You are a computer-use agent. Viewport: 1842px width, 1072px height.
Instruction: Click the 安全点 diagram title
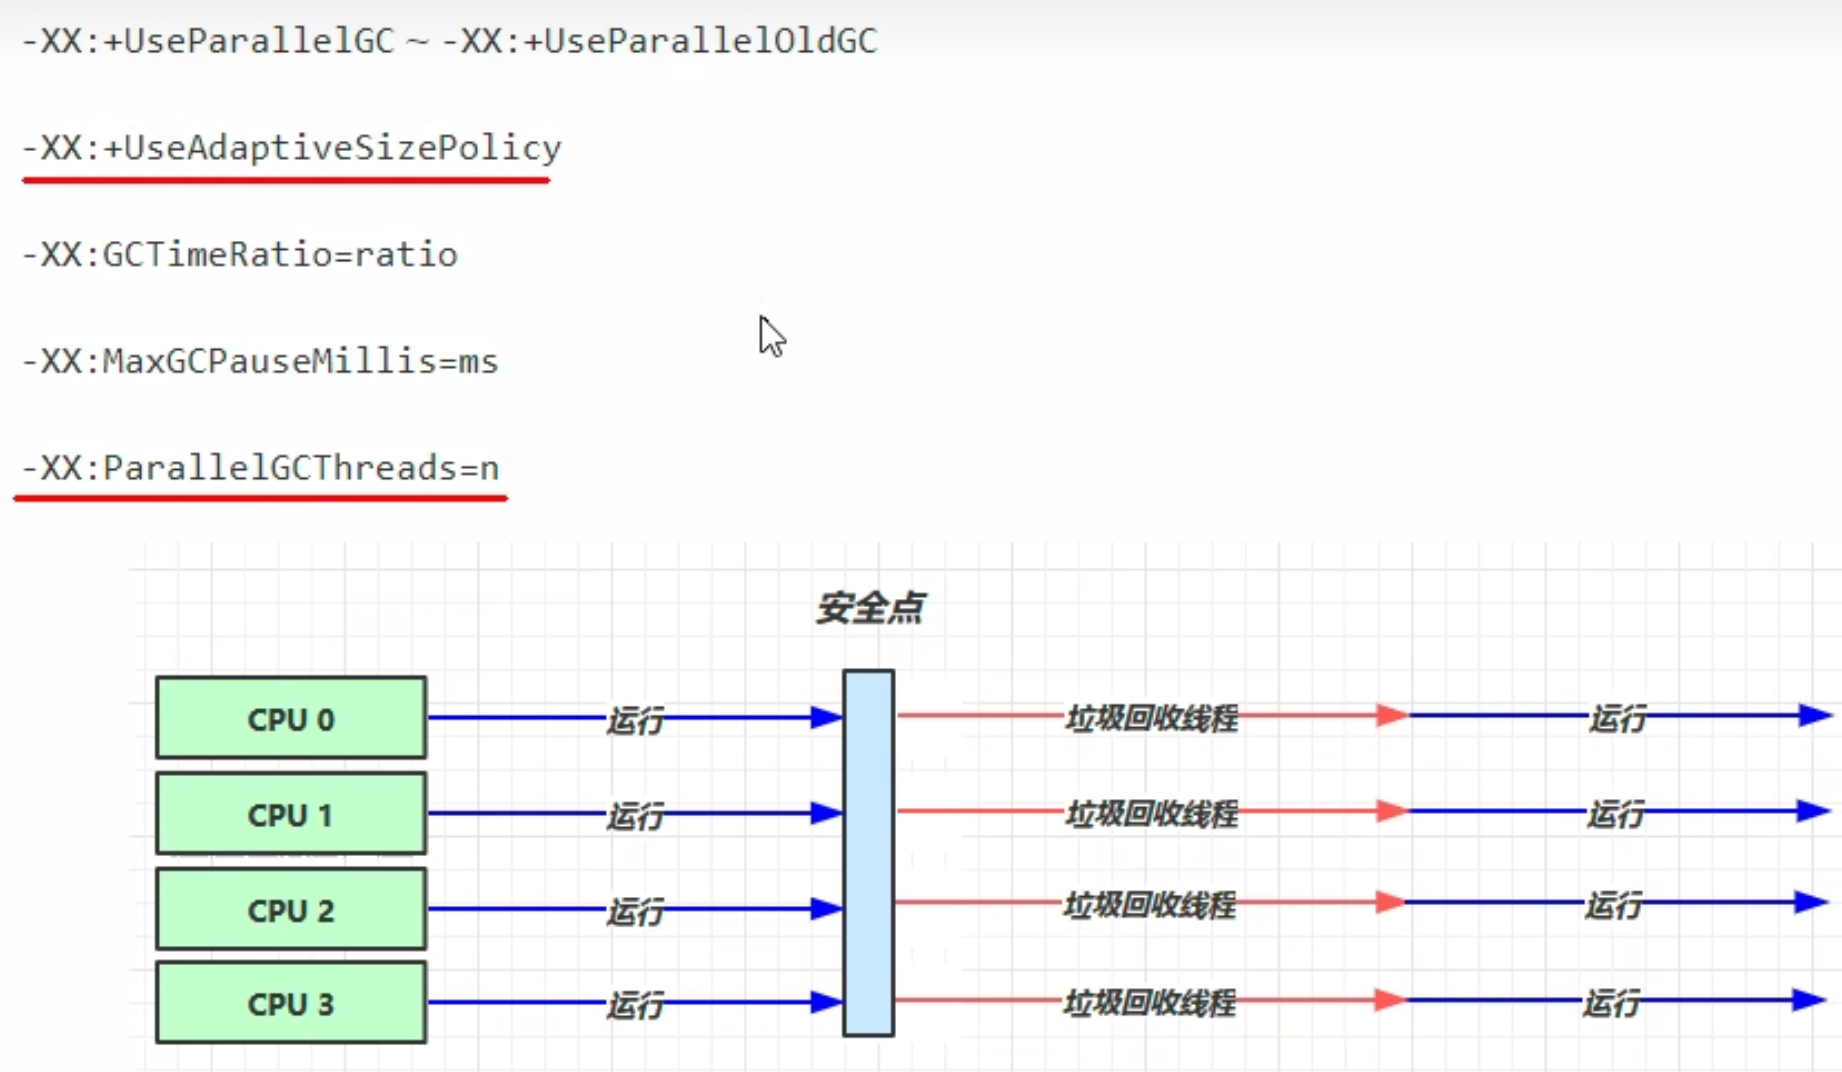870,608
